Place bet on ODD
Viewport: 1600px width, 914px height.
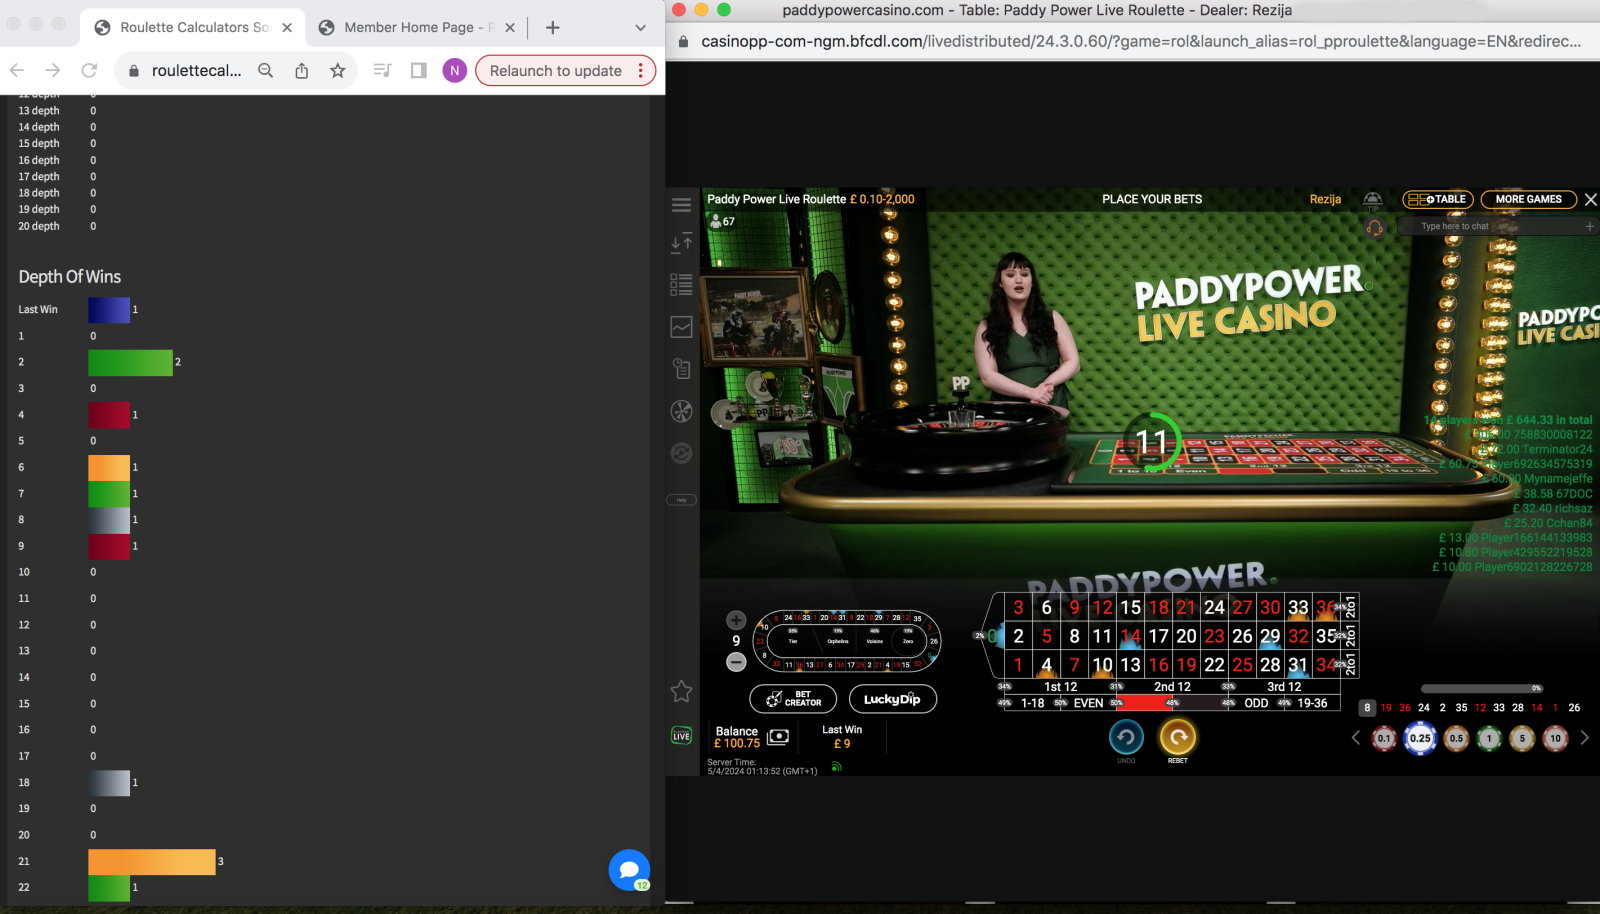(x=1256, y=703)
